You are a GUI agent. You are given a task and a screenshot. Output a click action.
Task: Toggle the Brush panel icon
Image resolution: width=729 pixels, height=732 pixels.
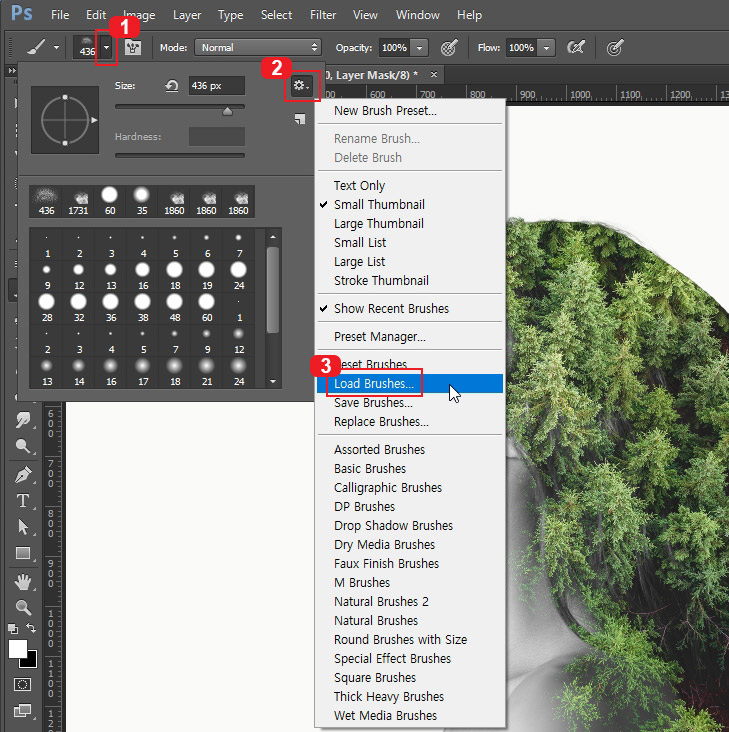point(133,47)
